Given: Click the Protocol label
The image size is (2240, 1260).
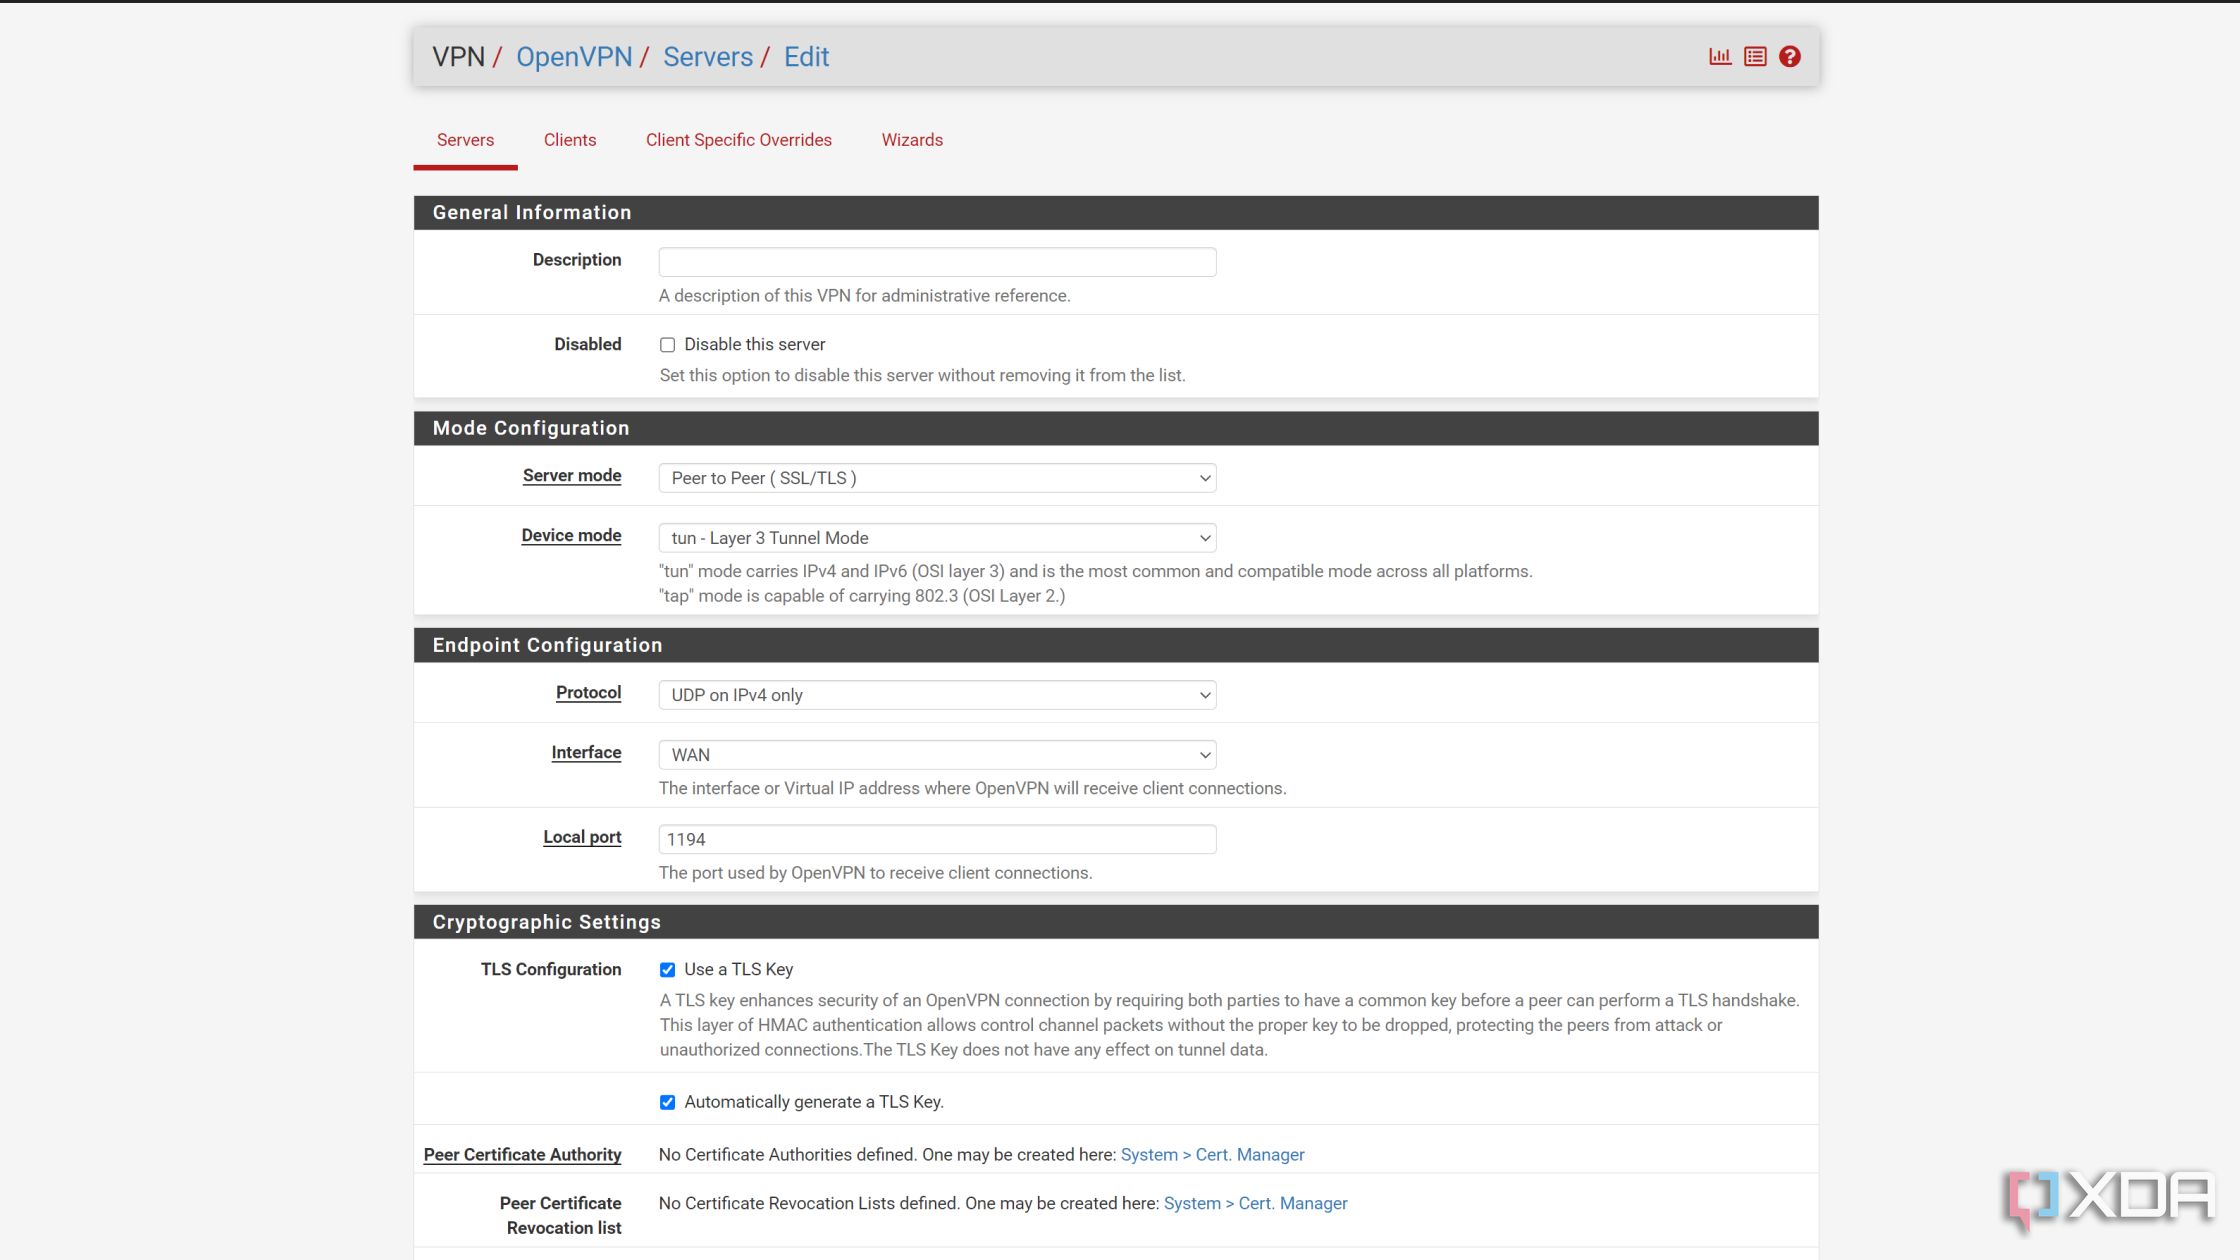Looking at the screenshot, I should pyautogui.click(x=588, y=693).
